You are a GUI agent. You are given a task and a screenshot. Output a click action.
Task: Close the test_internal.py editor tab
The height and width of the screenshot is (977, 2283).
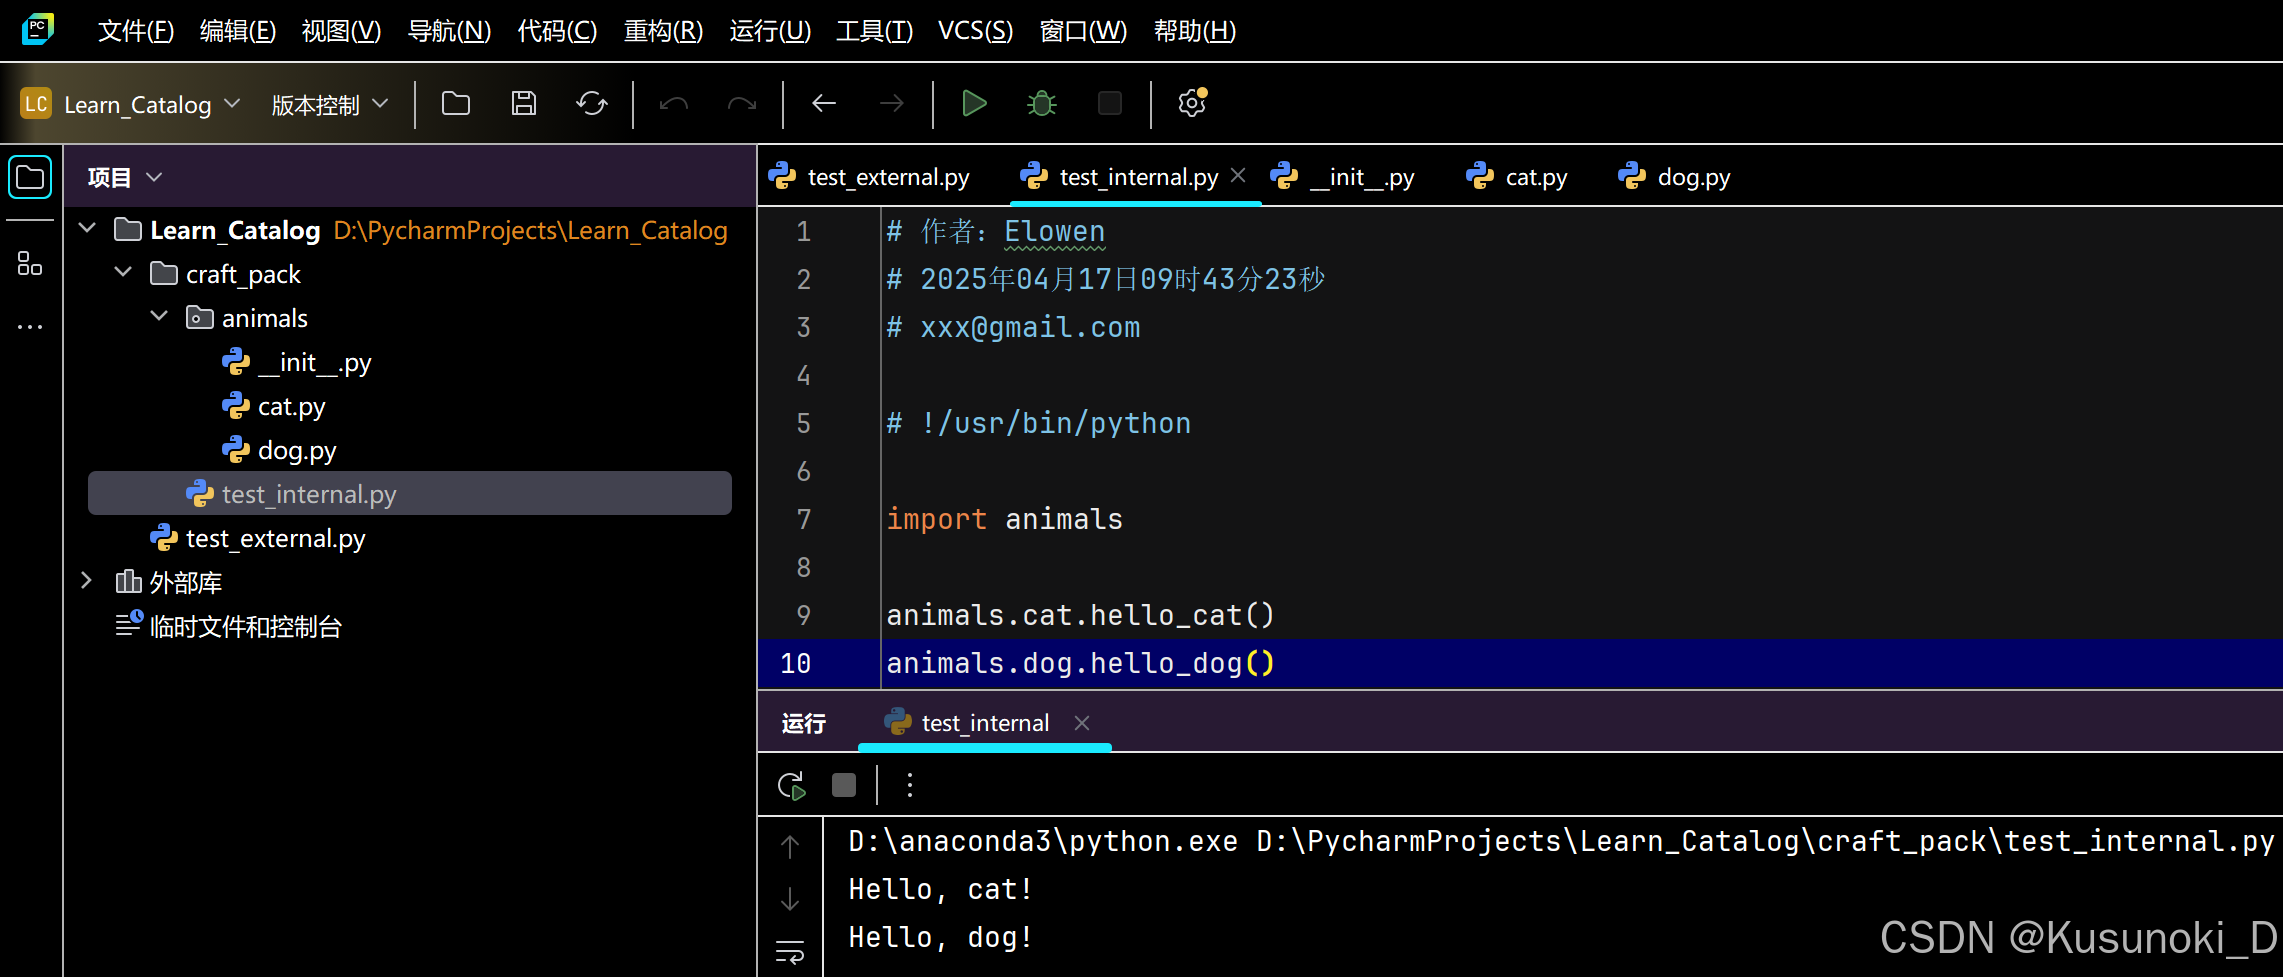[x=1238, y=176]
